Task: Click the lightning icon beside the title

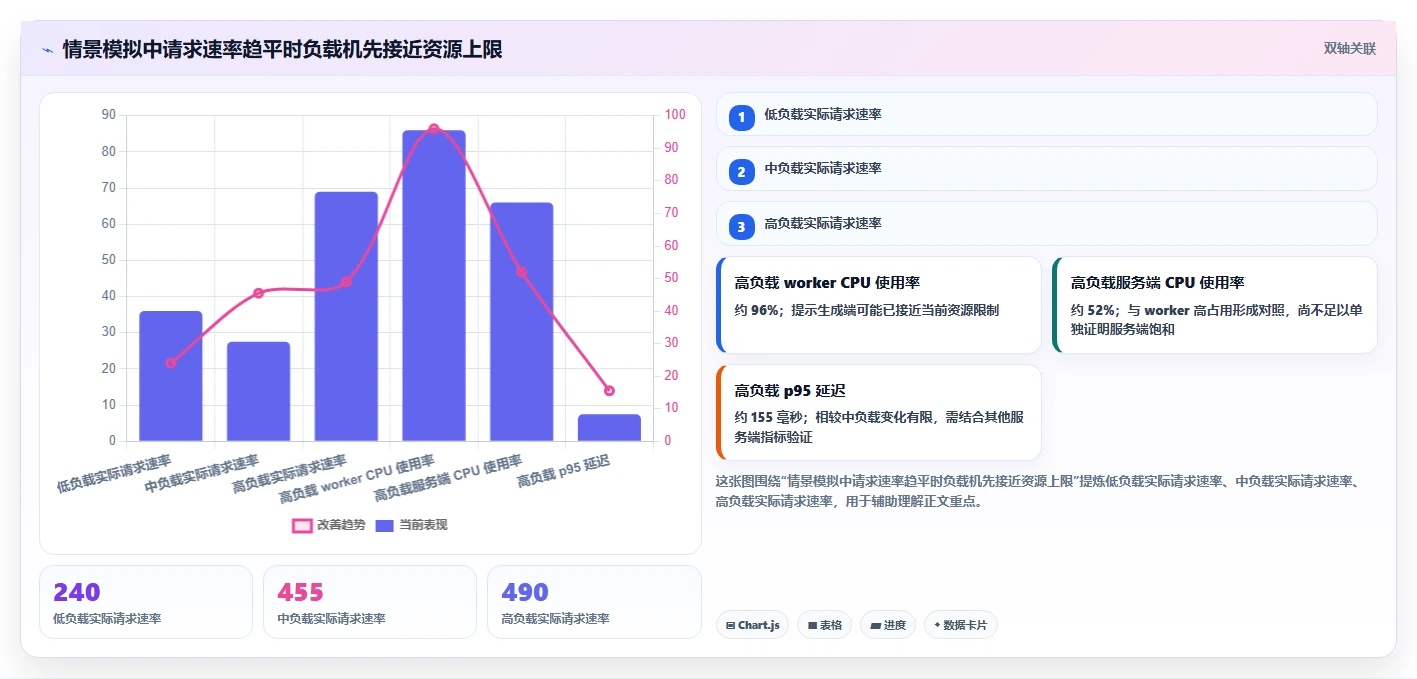Action: pos(47,49)
